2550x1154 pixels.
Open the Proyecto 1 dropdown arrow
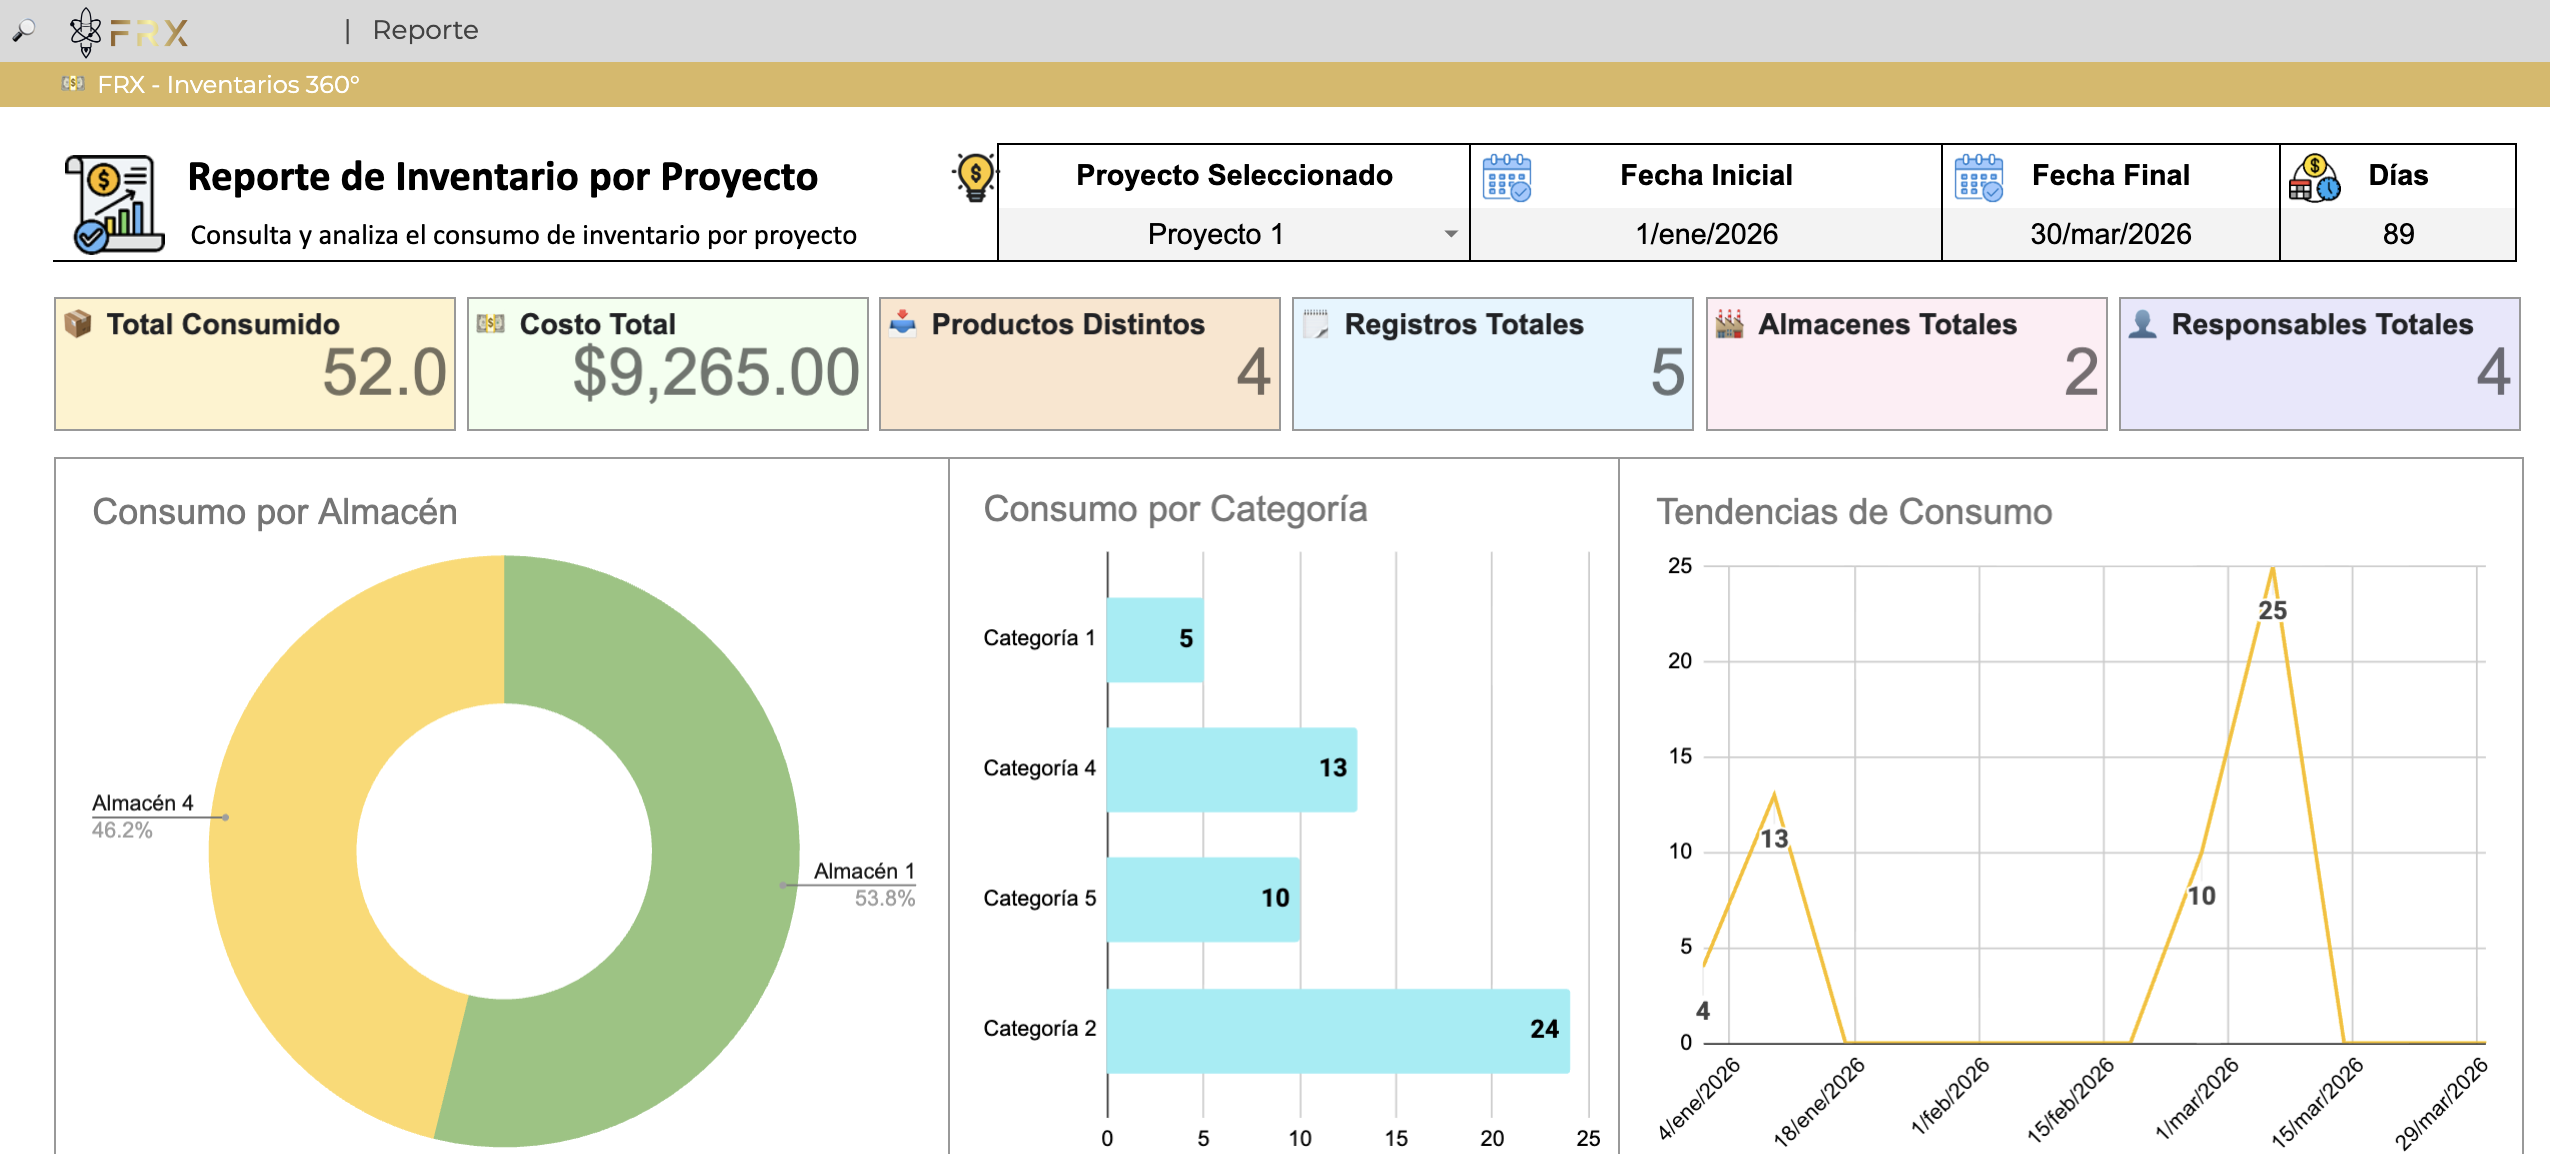point(1450,234)
